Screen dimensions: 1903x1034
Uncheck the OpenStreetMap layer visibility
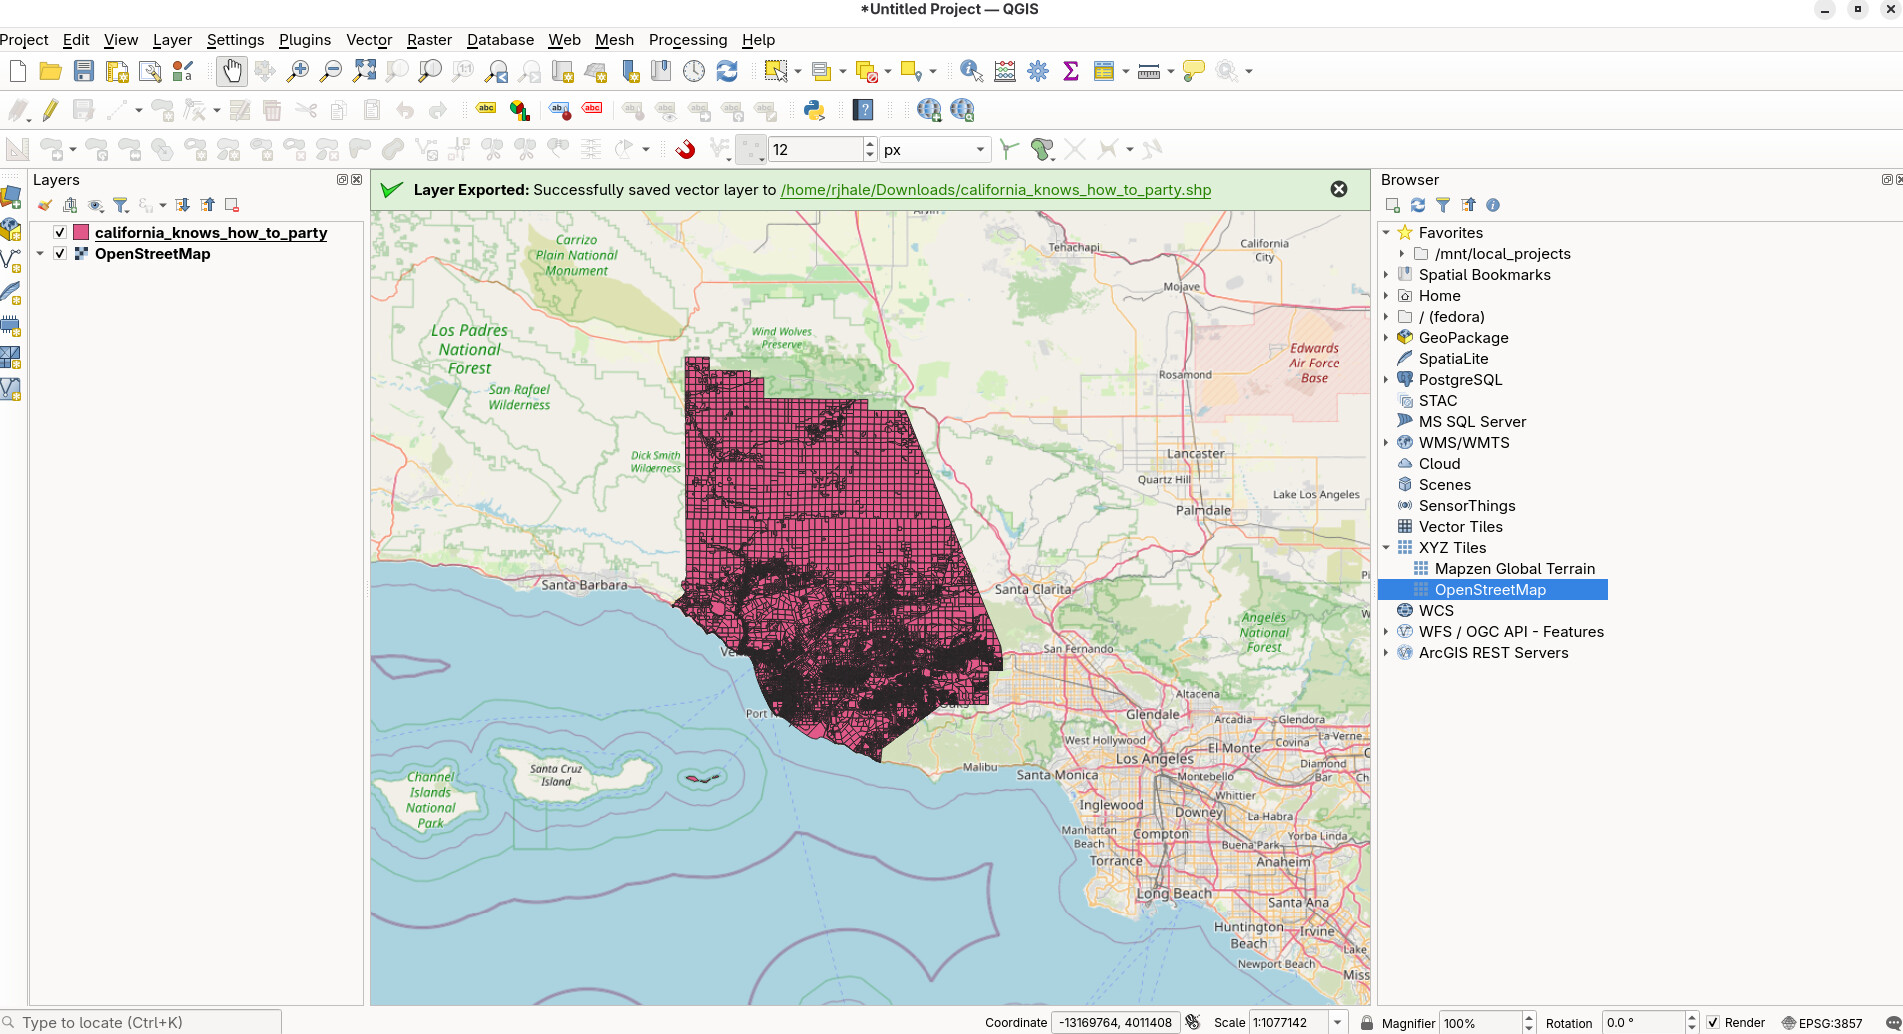pyautogui.click(x=60, y=254)
